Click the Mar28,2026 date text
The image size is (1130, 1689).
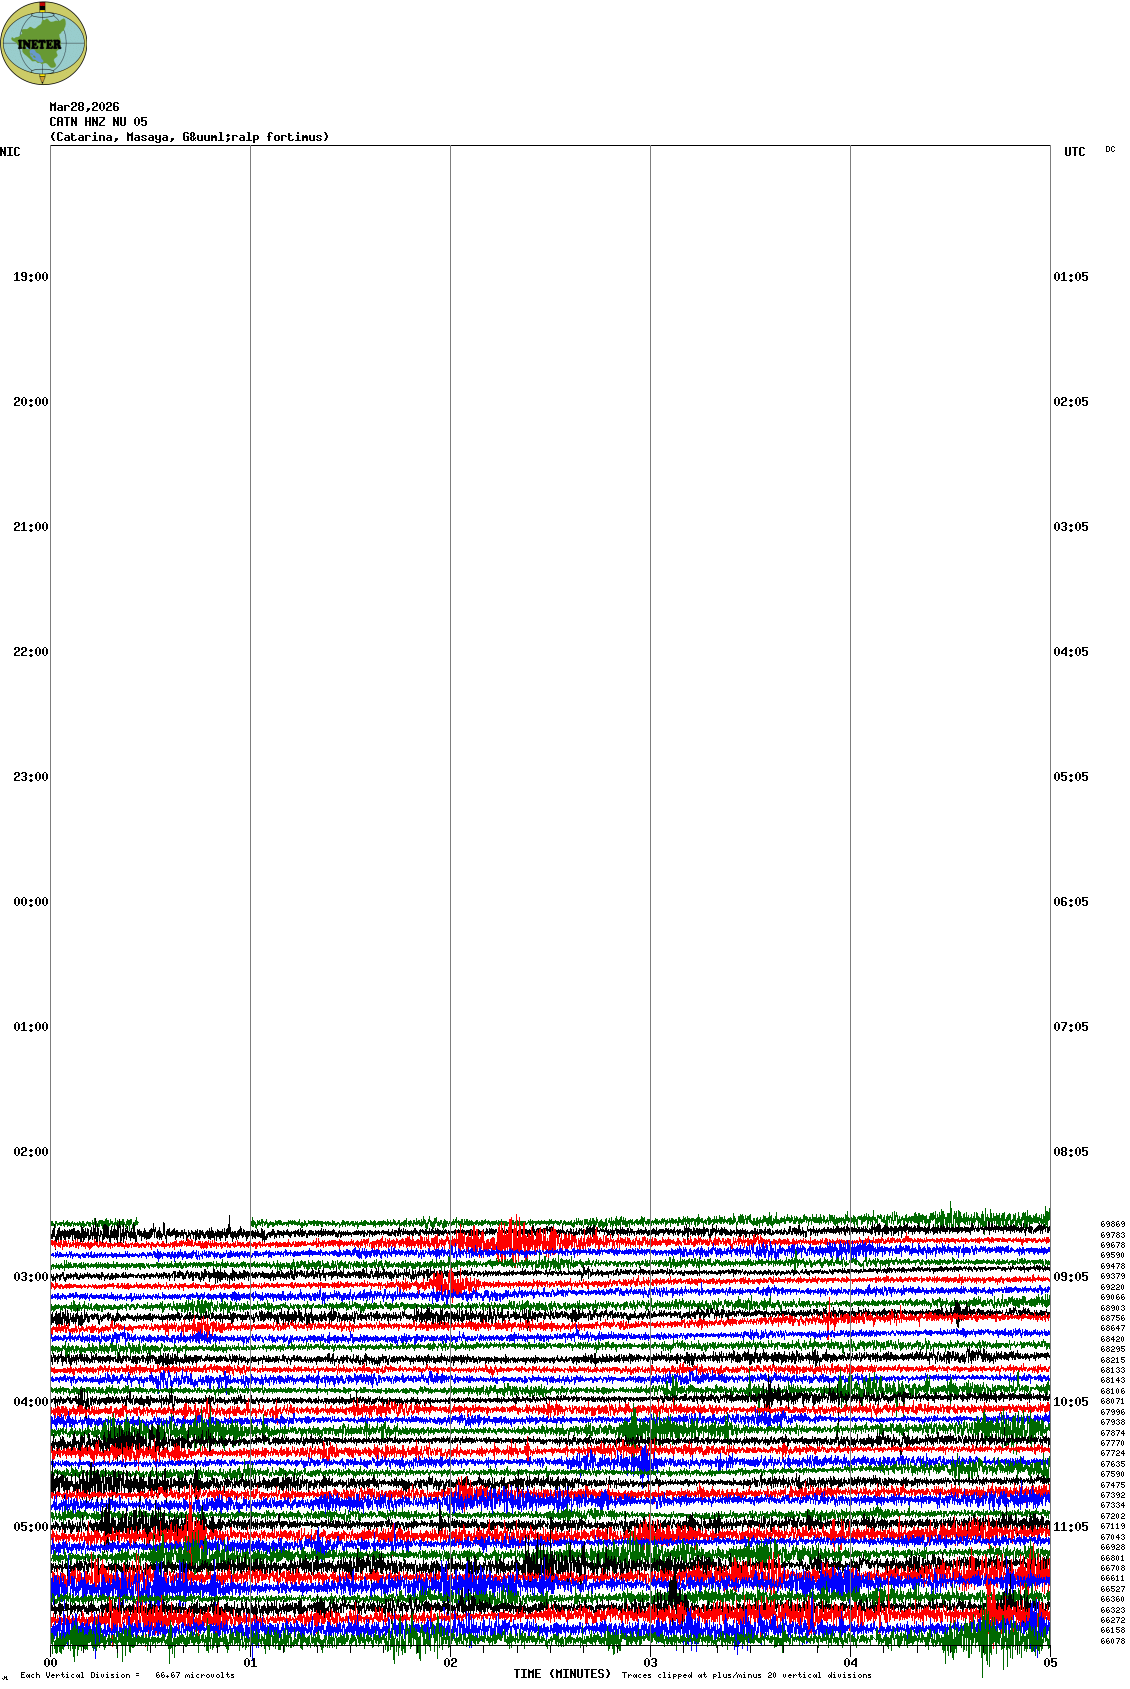coord(84,107)
